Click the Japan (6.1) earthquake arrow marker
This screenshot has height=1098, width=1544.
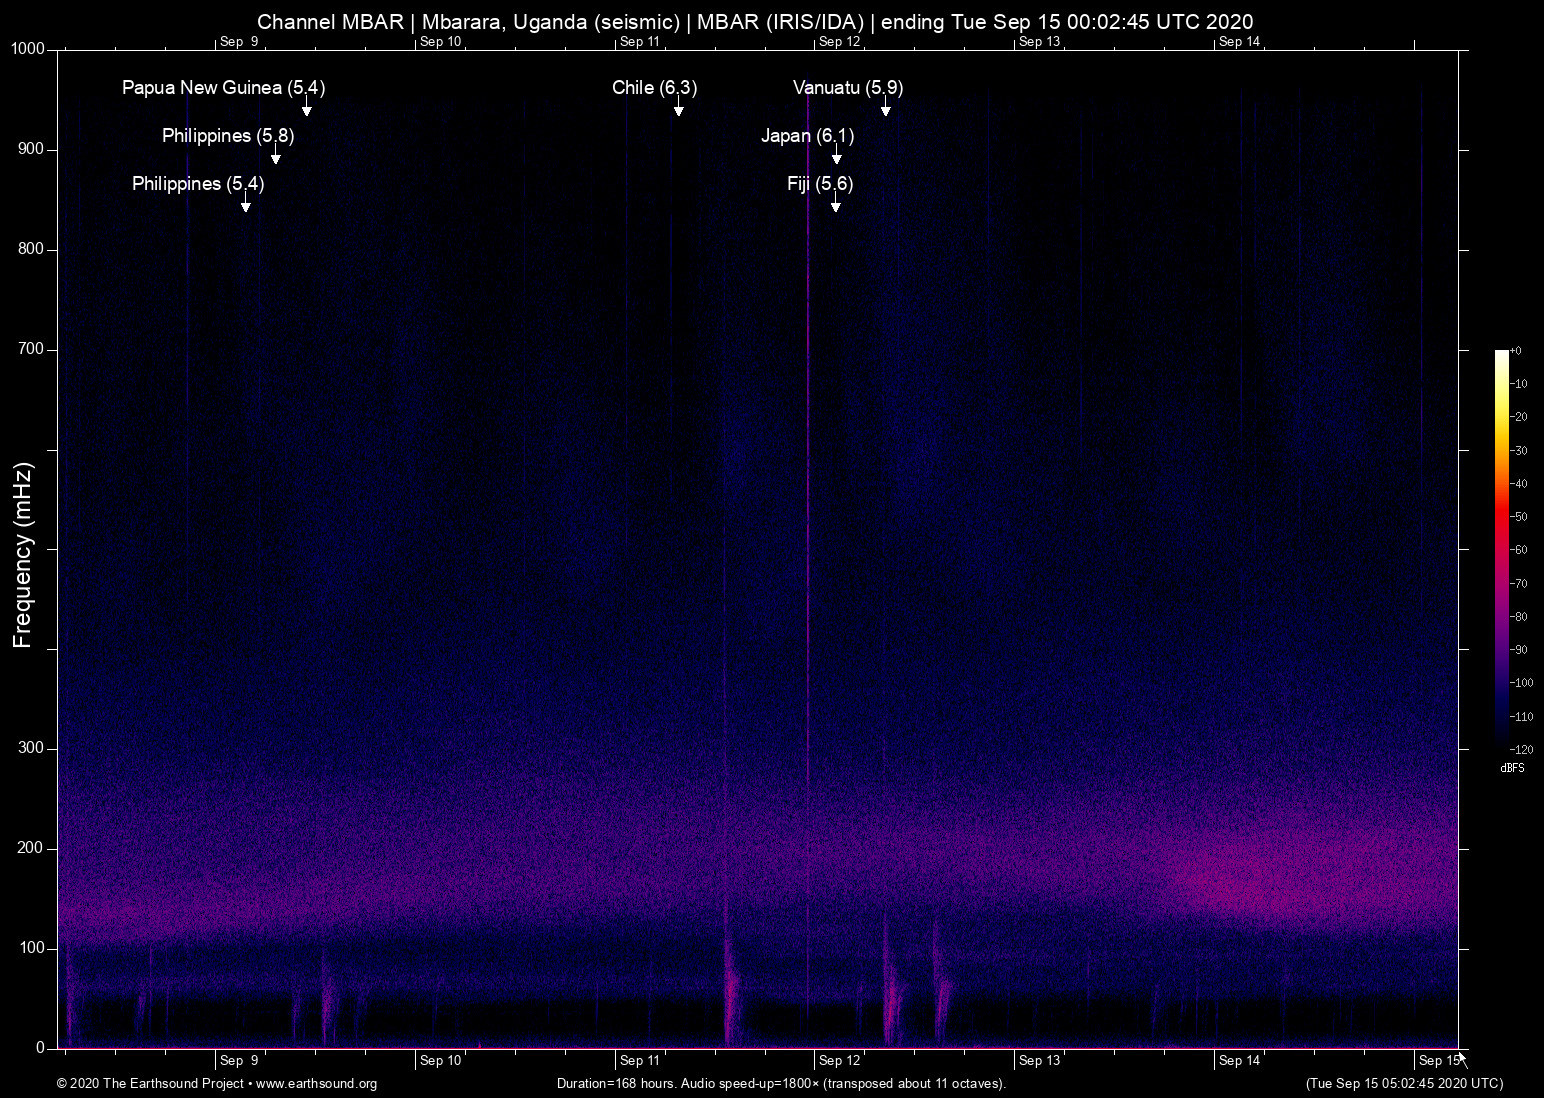point(838,158)
